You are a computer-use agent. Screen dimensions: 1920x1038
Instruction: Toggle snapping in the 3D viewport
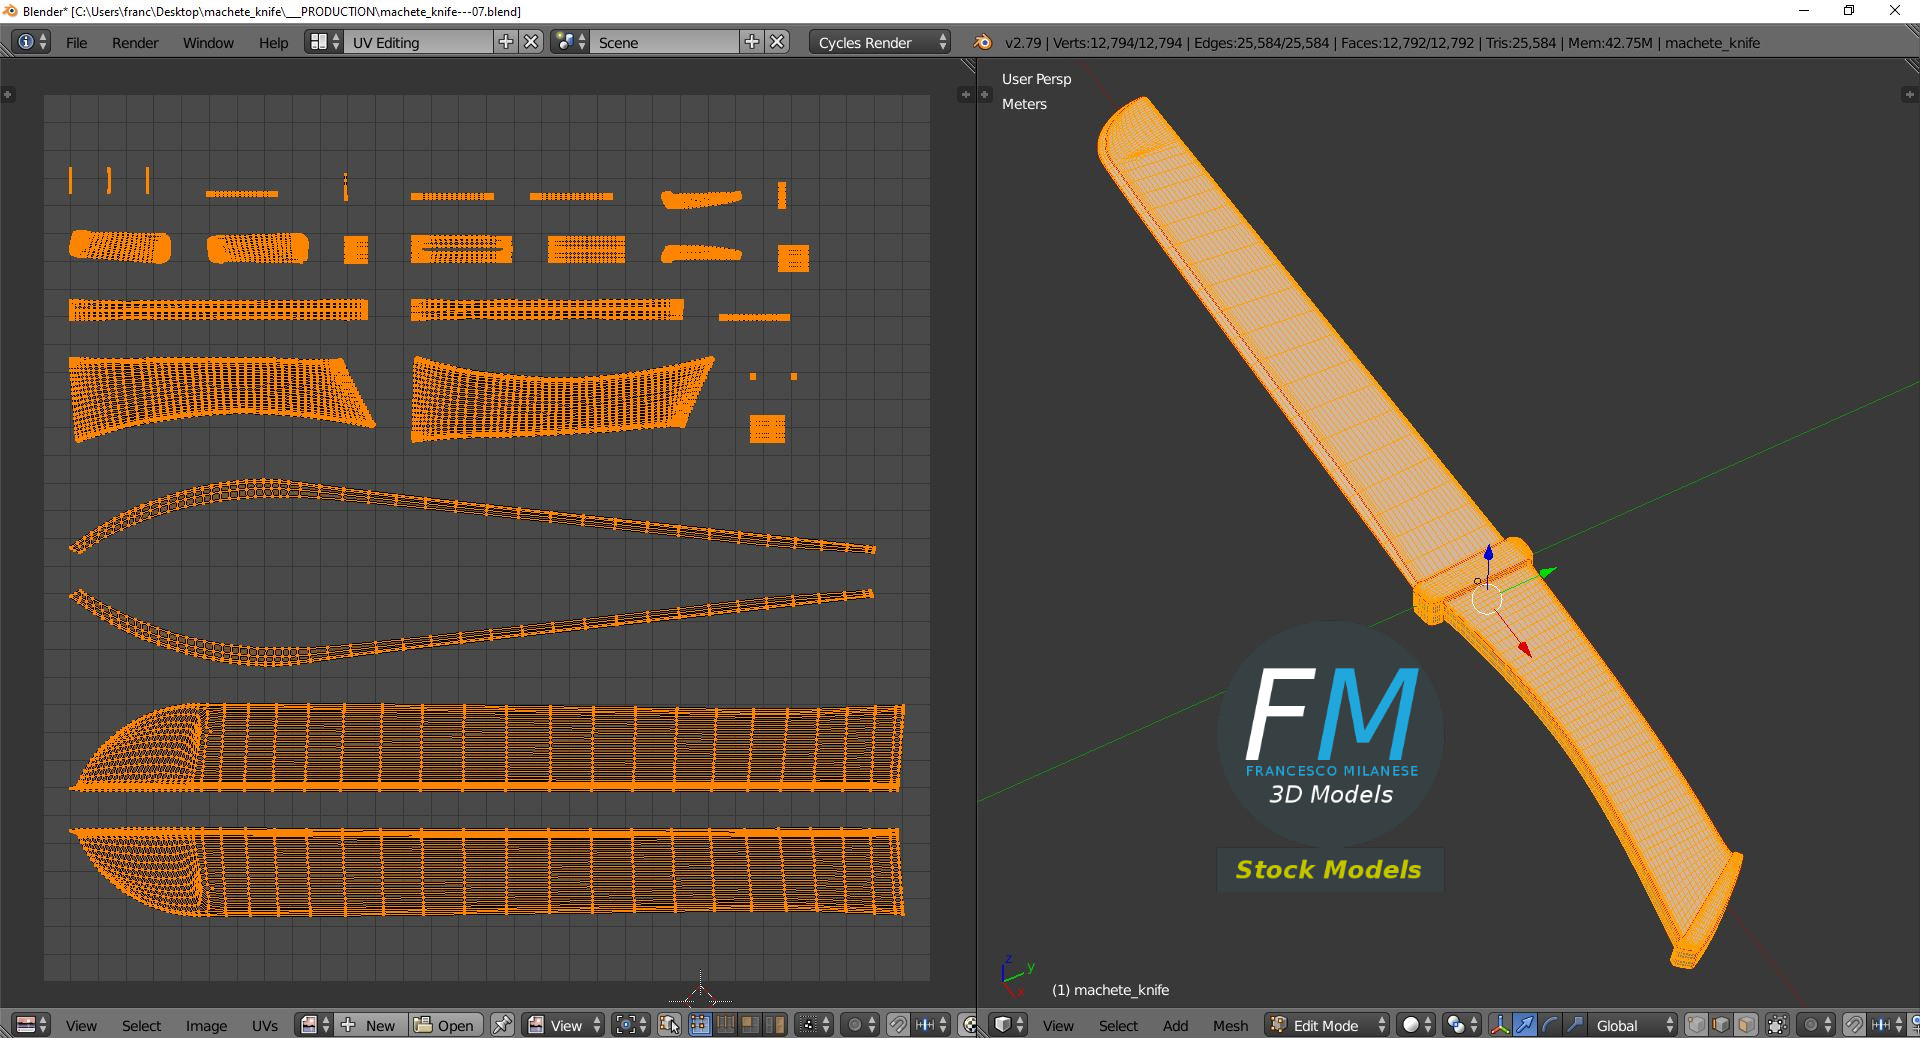coord(1854,1025)
